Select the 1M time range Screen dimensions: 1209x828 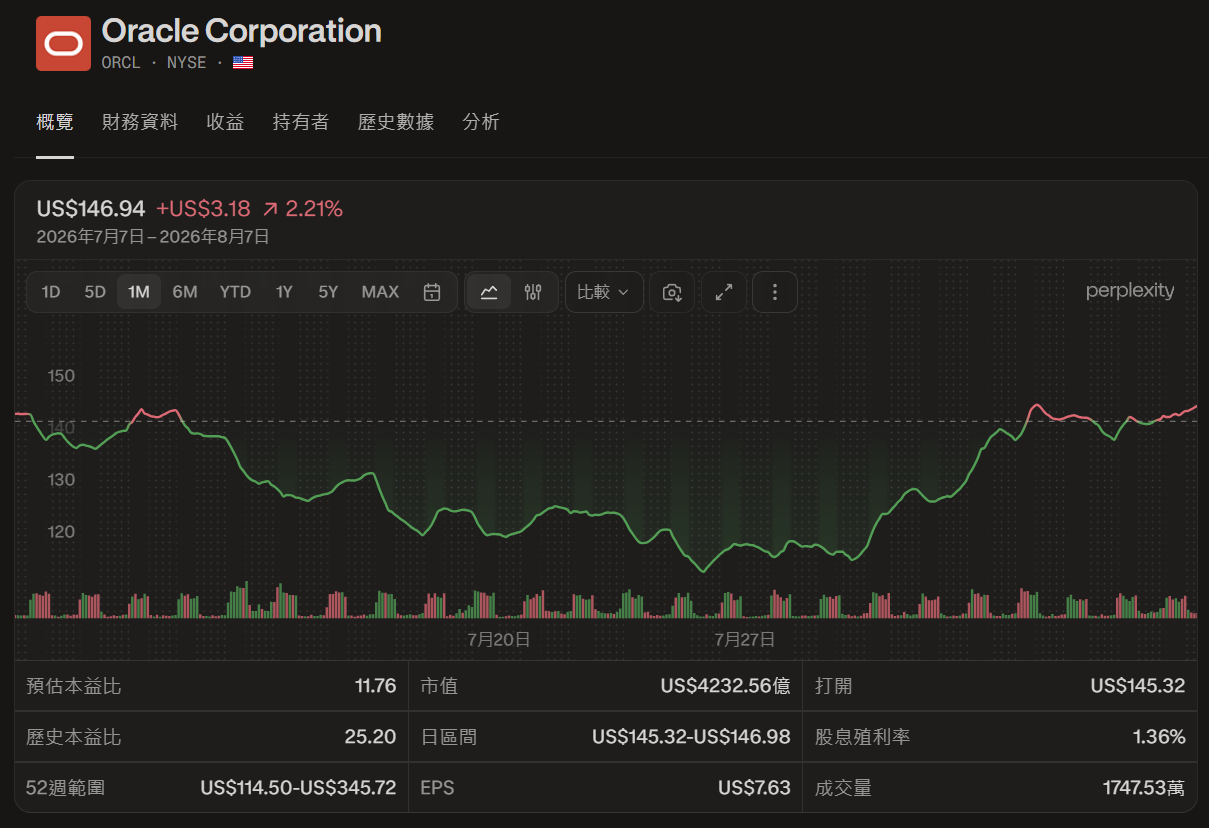139,292
